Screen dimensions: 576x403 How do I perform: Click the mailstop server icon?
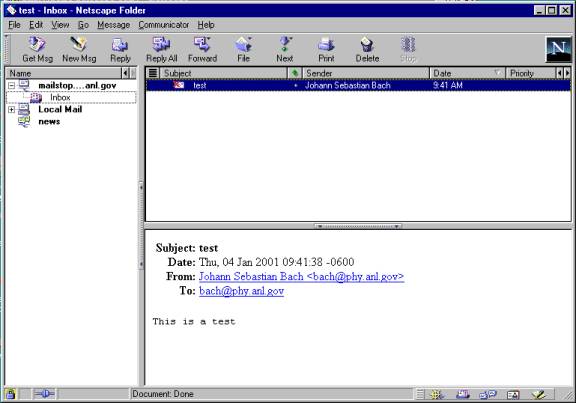click(25, 85)
